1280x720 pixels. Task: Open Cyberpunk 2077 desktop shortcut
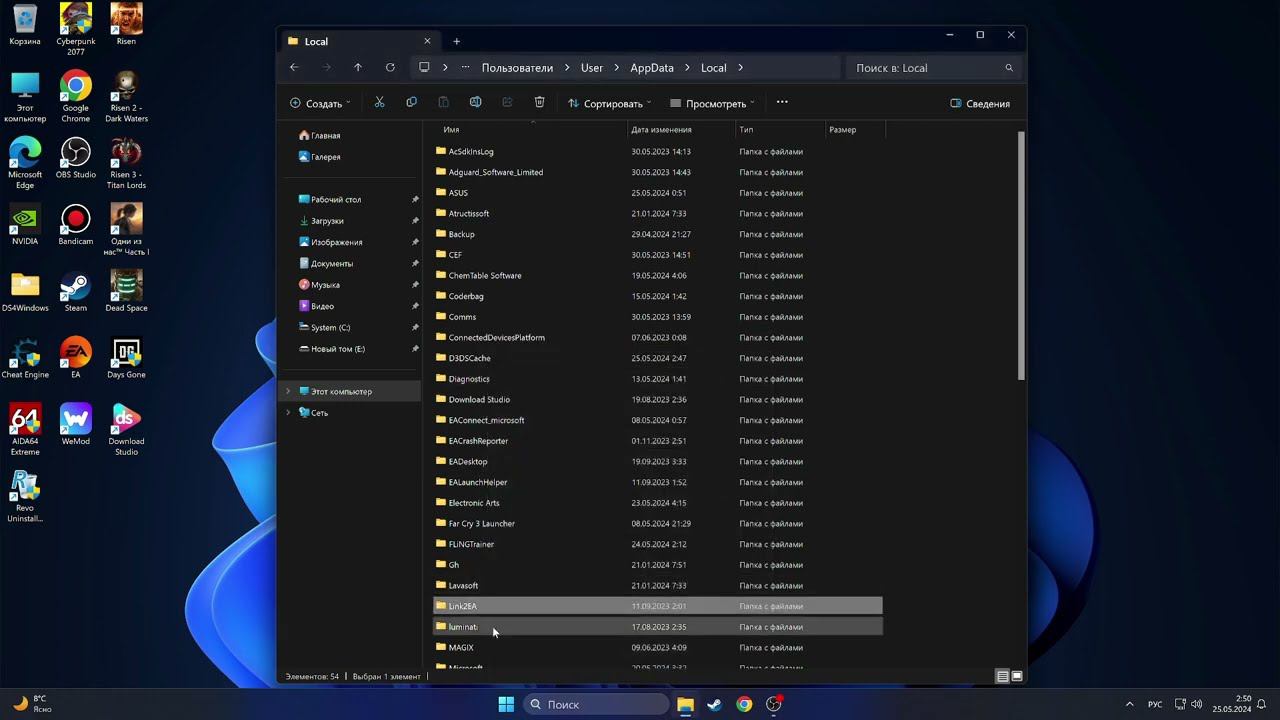pyautogui.click(x=76, y=30)
